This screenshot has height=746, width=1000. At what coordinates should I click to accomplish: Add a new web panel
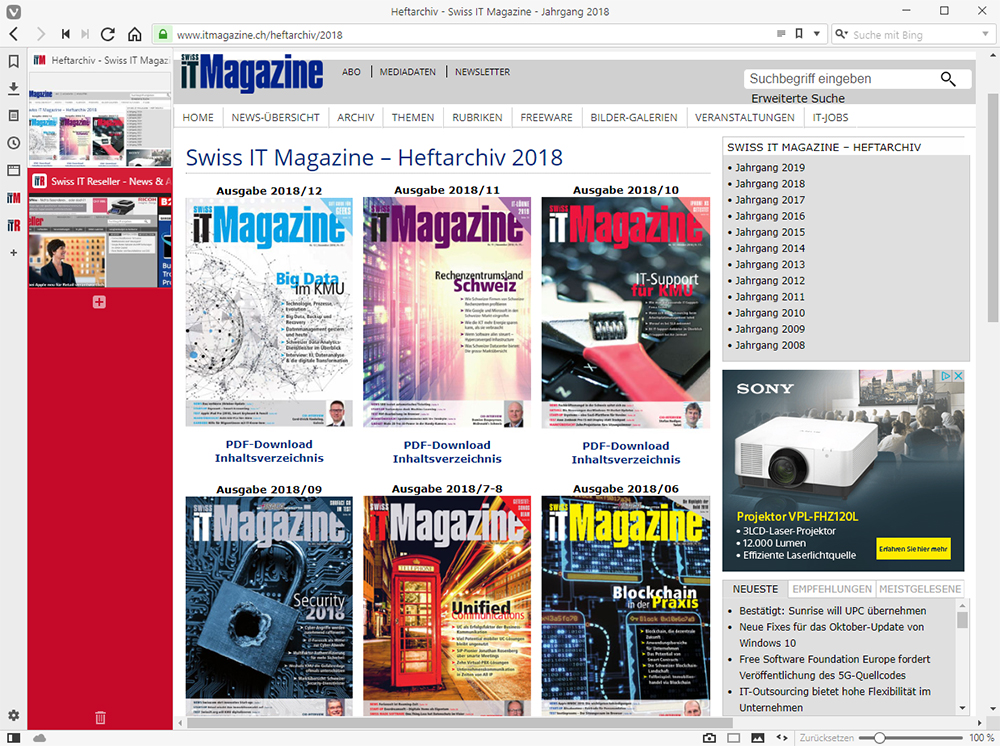[13, 253]
